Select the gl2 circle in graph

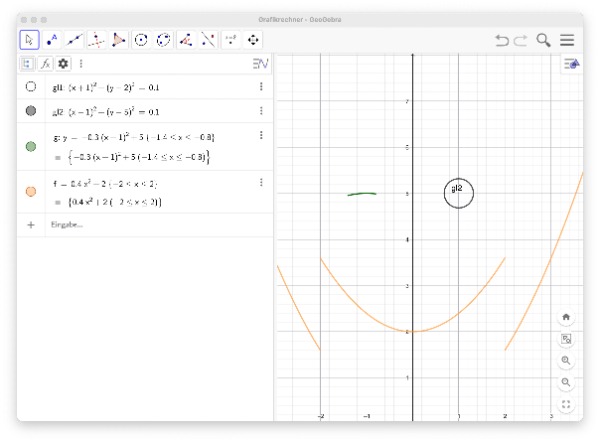coord(459,193)
